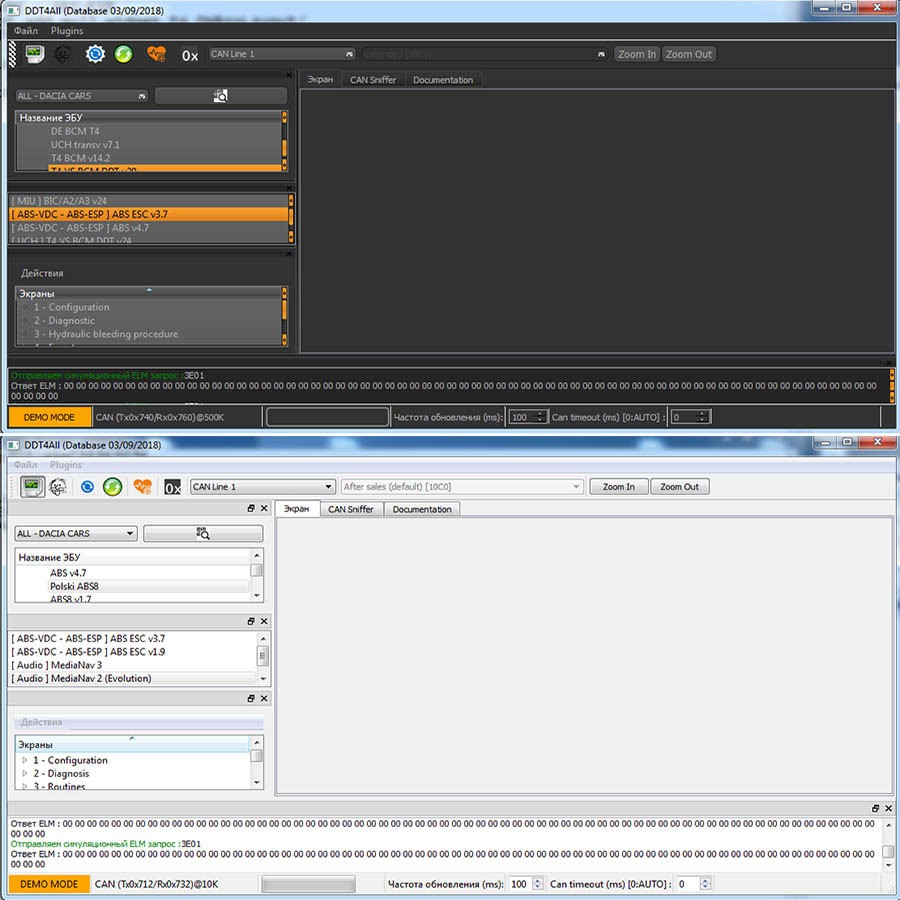This screenshot has height=900, width=900.
Task: Switch to CAN Sniffer tab in the light window
Action: [x=351, y=509]
